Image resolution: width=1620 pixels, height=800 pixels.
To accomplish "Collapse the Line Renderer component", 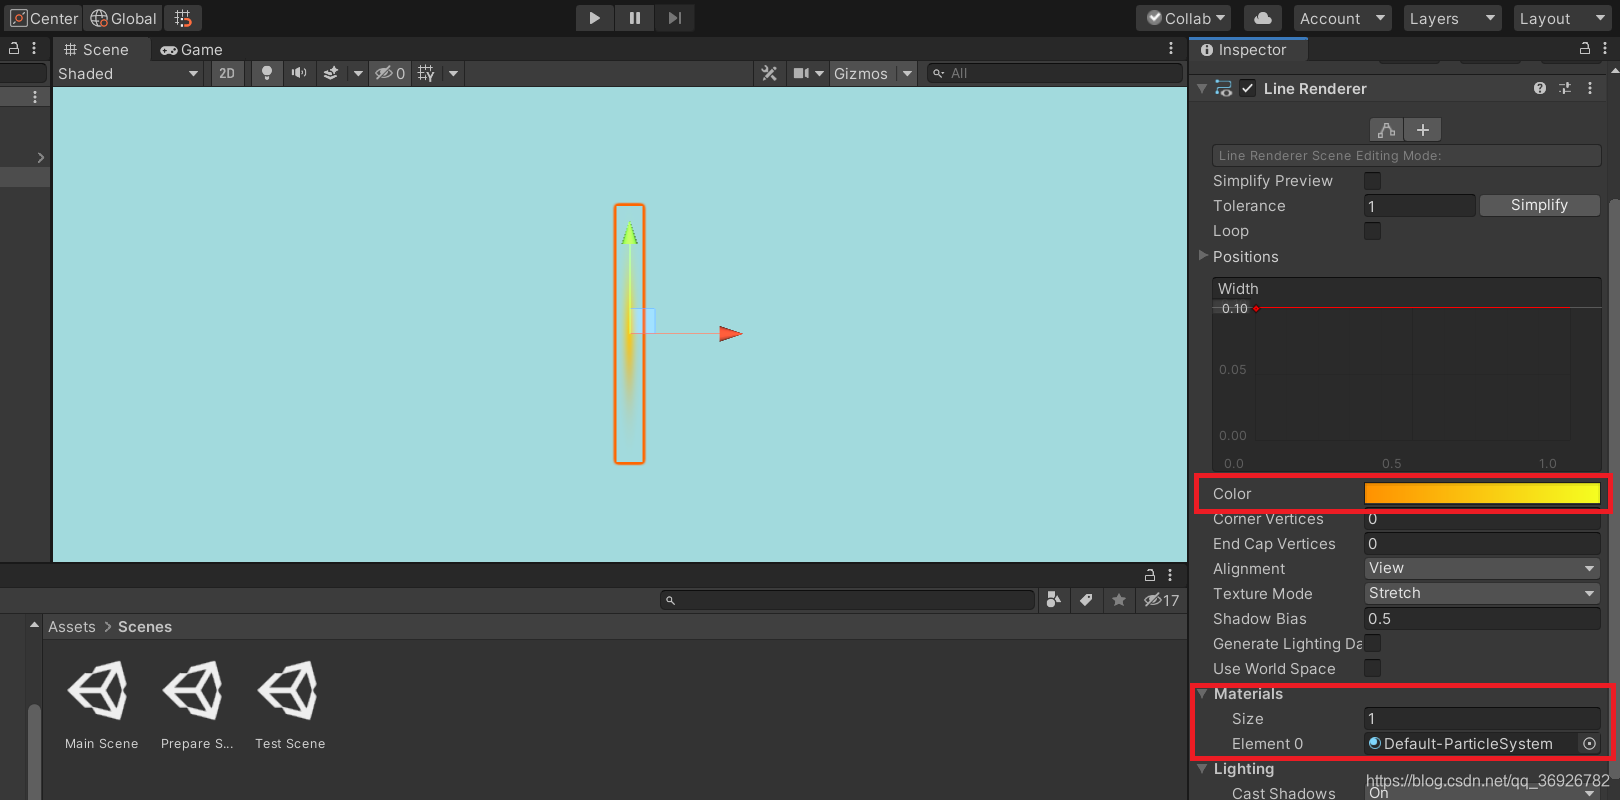I will click(1202, 88).
